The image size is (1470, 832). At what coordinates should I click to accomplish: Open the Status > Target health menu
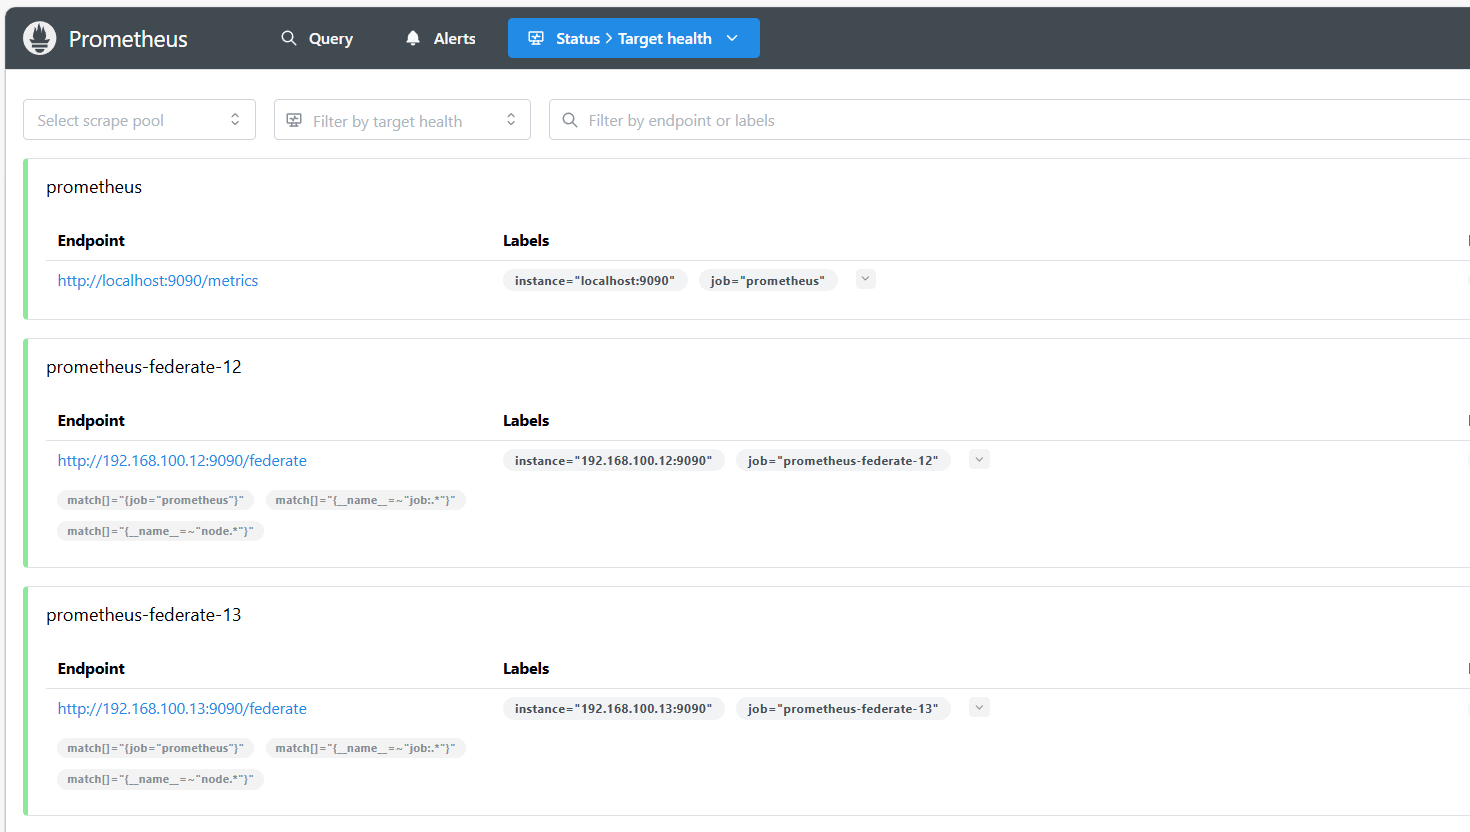[x=634, y=38]
